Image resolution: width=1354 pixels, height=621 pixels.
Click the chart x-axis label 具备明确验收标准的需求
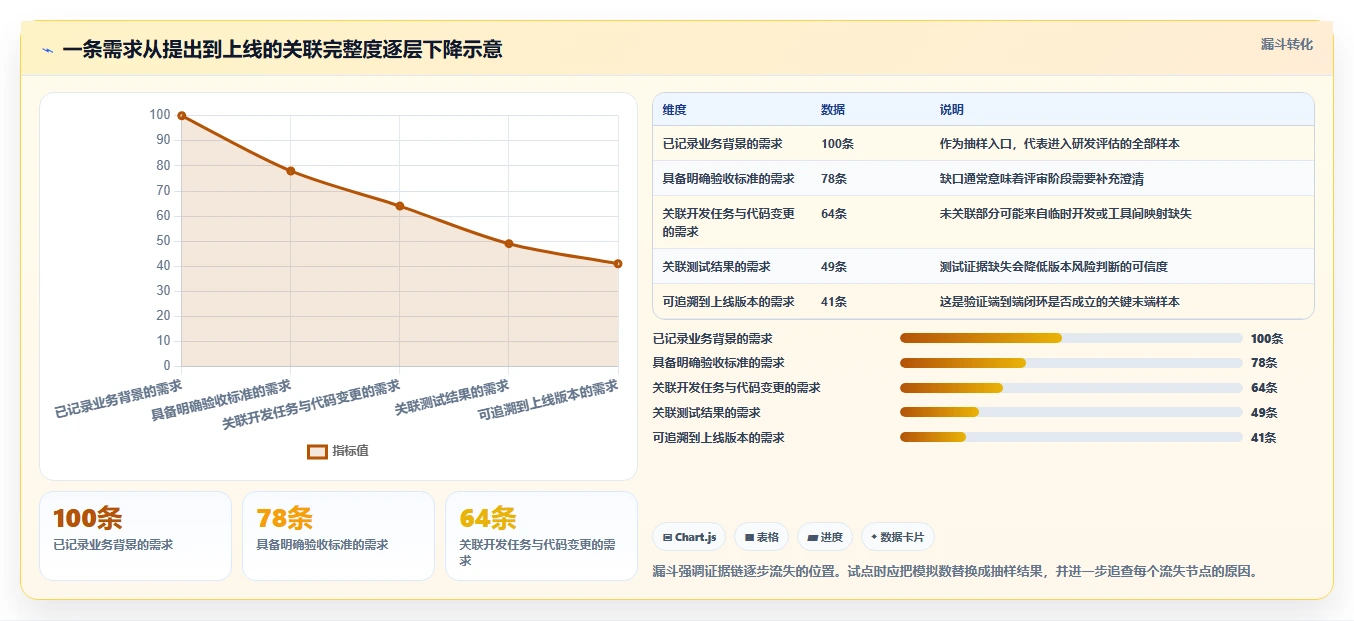tap(222, 400)
